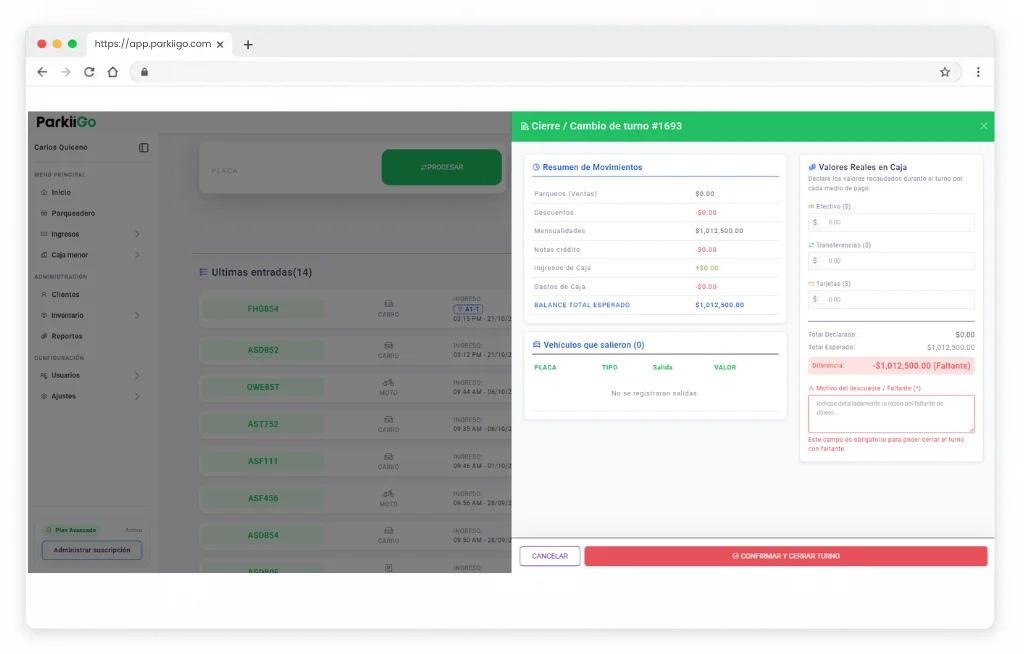
Task: Click the Motivo del descuadre text area
Action: [891, 414]
